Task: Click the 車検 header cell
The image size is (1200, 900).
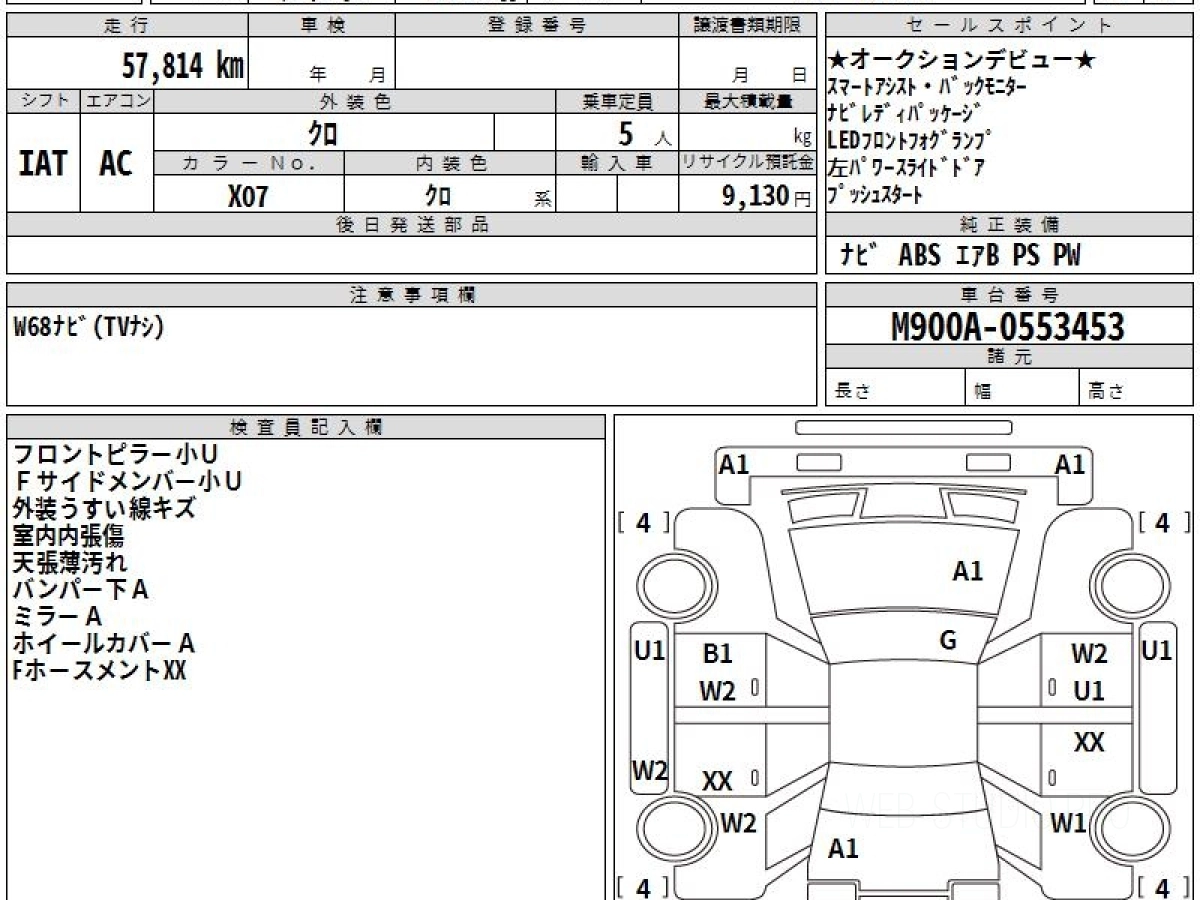Action: [322, 26]
